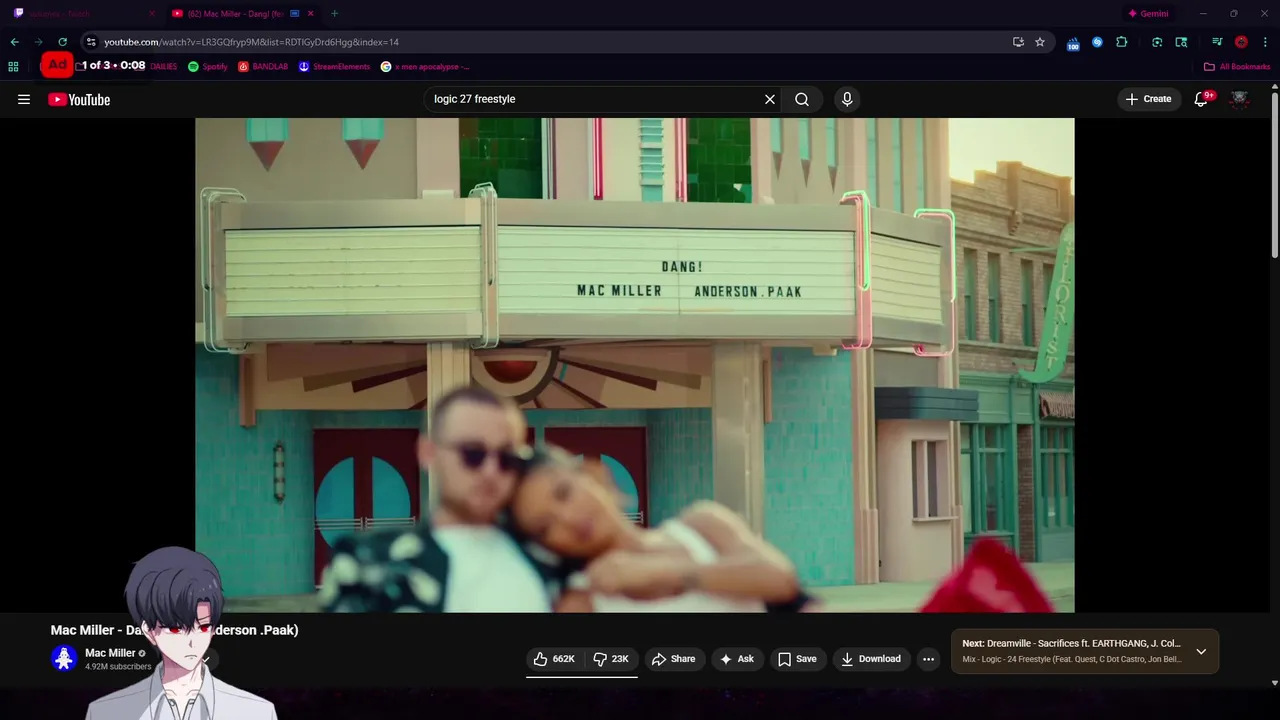
Task: Click the Next: Dreamville - Sacrifices text
Action: (1071, 644)
